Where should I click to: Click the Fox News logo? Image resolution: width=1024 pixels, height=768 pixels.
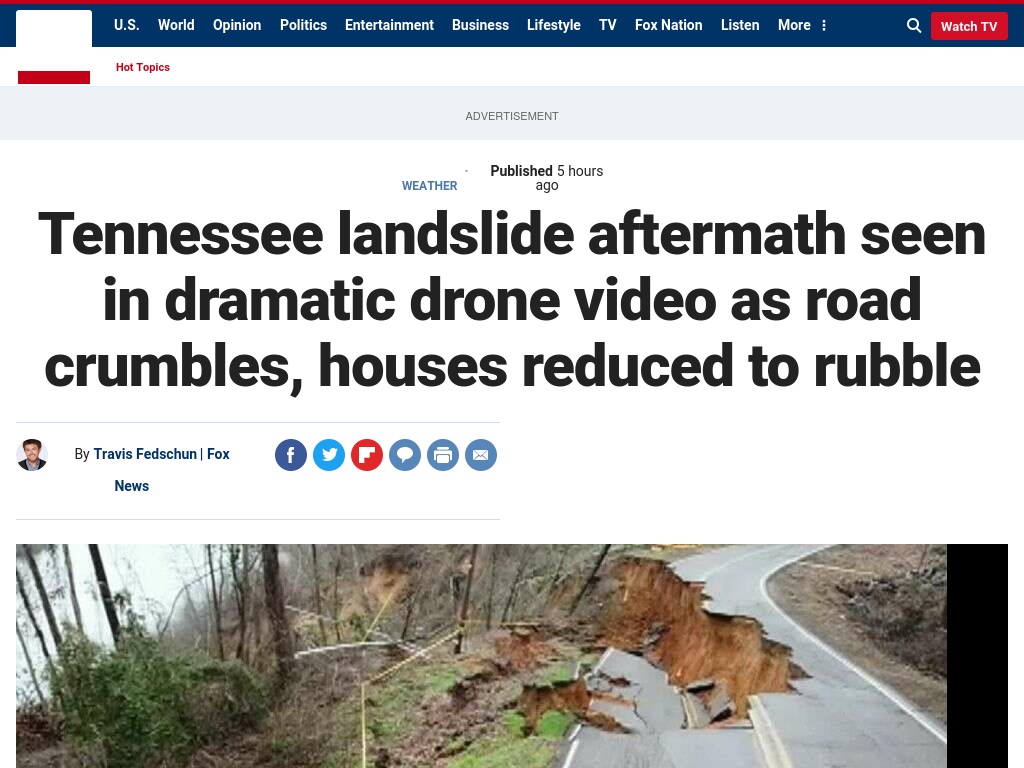click(x=54, y=47)
